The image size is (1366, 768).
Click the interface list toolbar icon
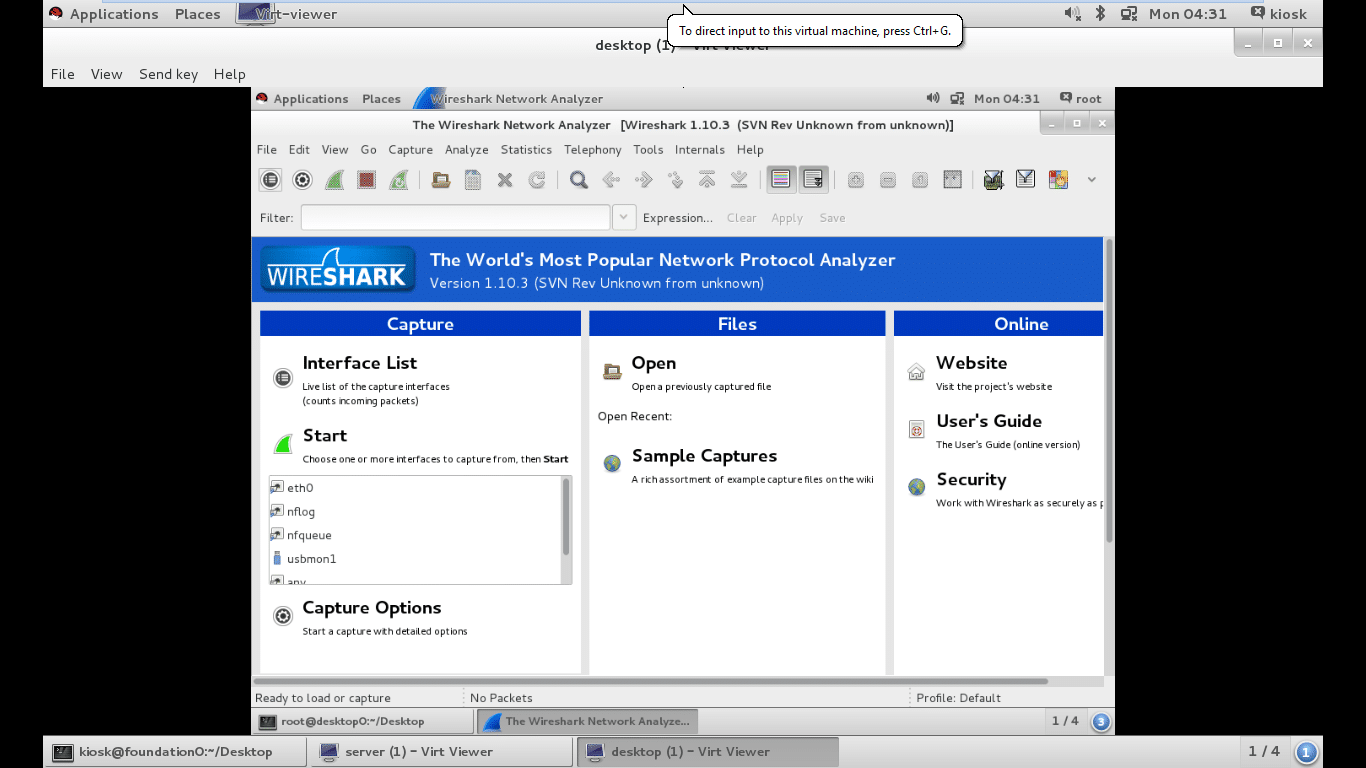click(270, 180)
